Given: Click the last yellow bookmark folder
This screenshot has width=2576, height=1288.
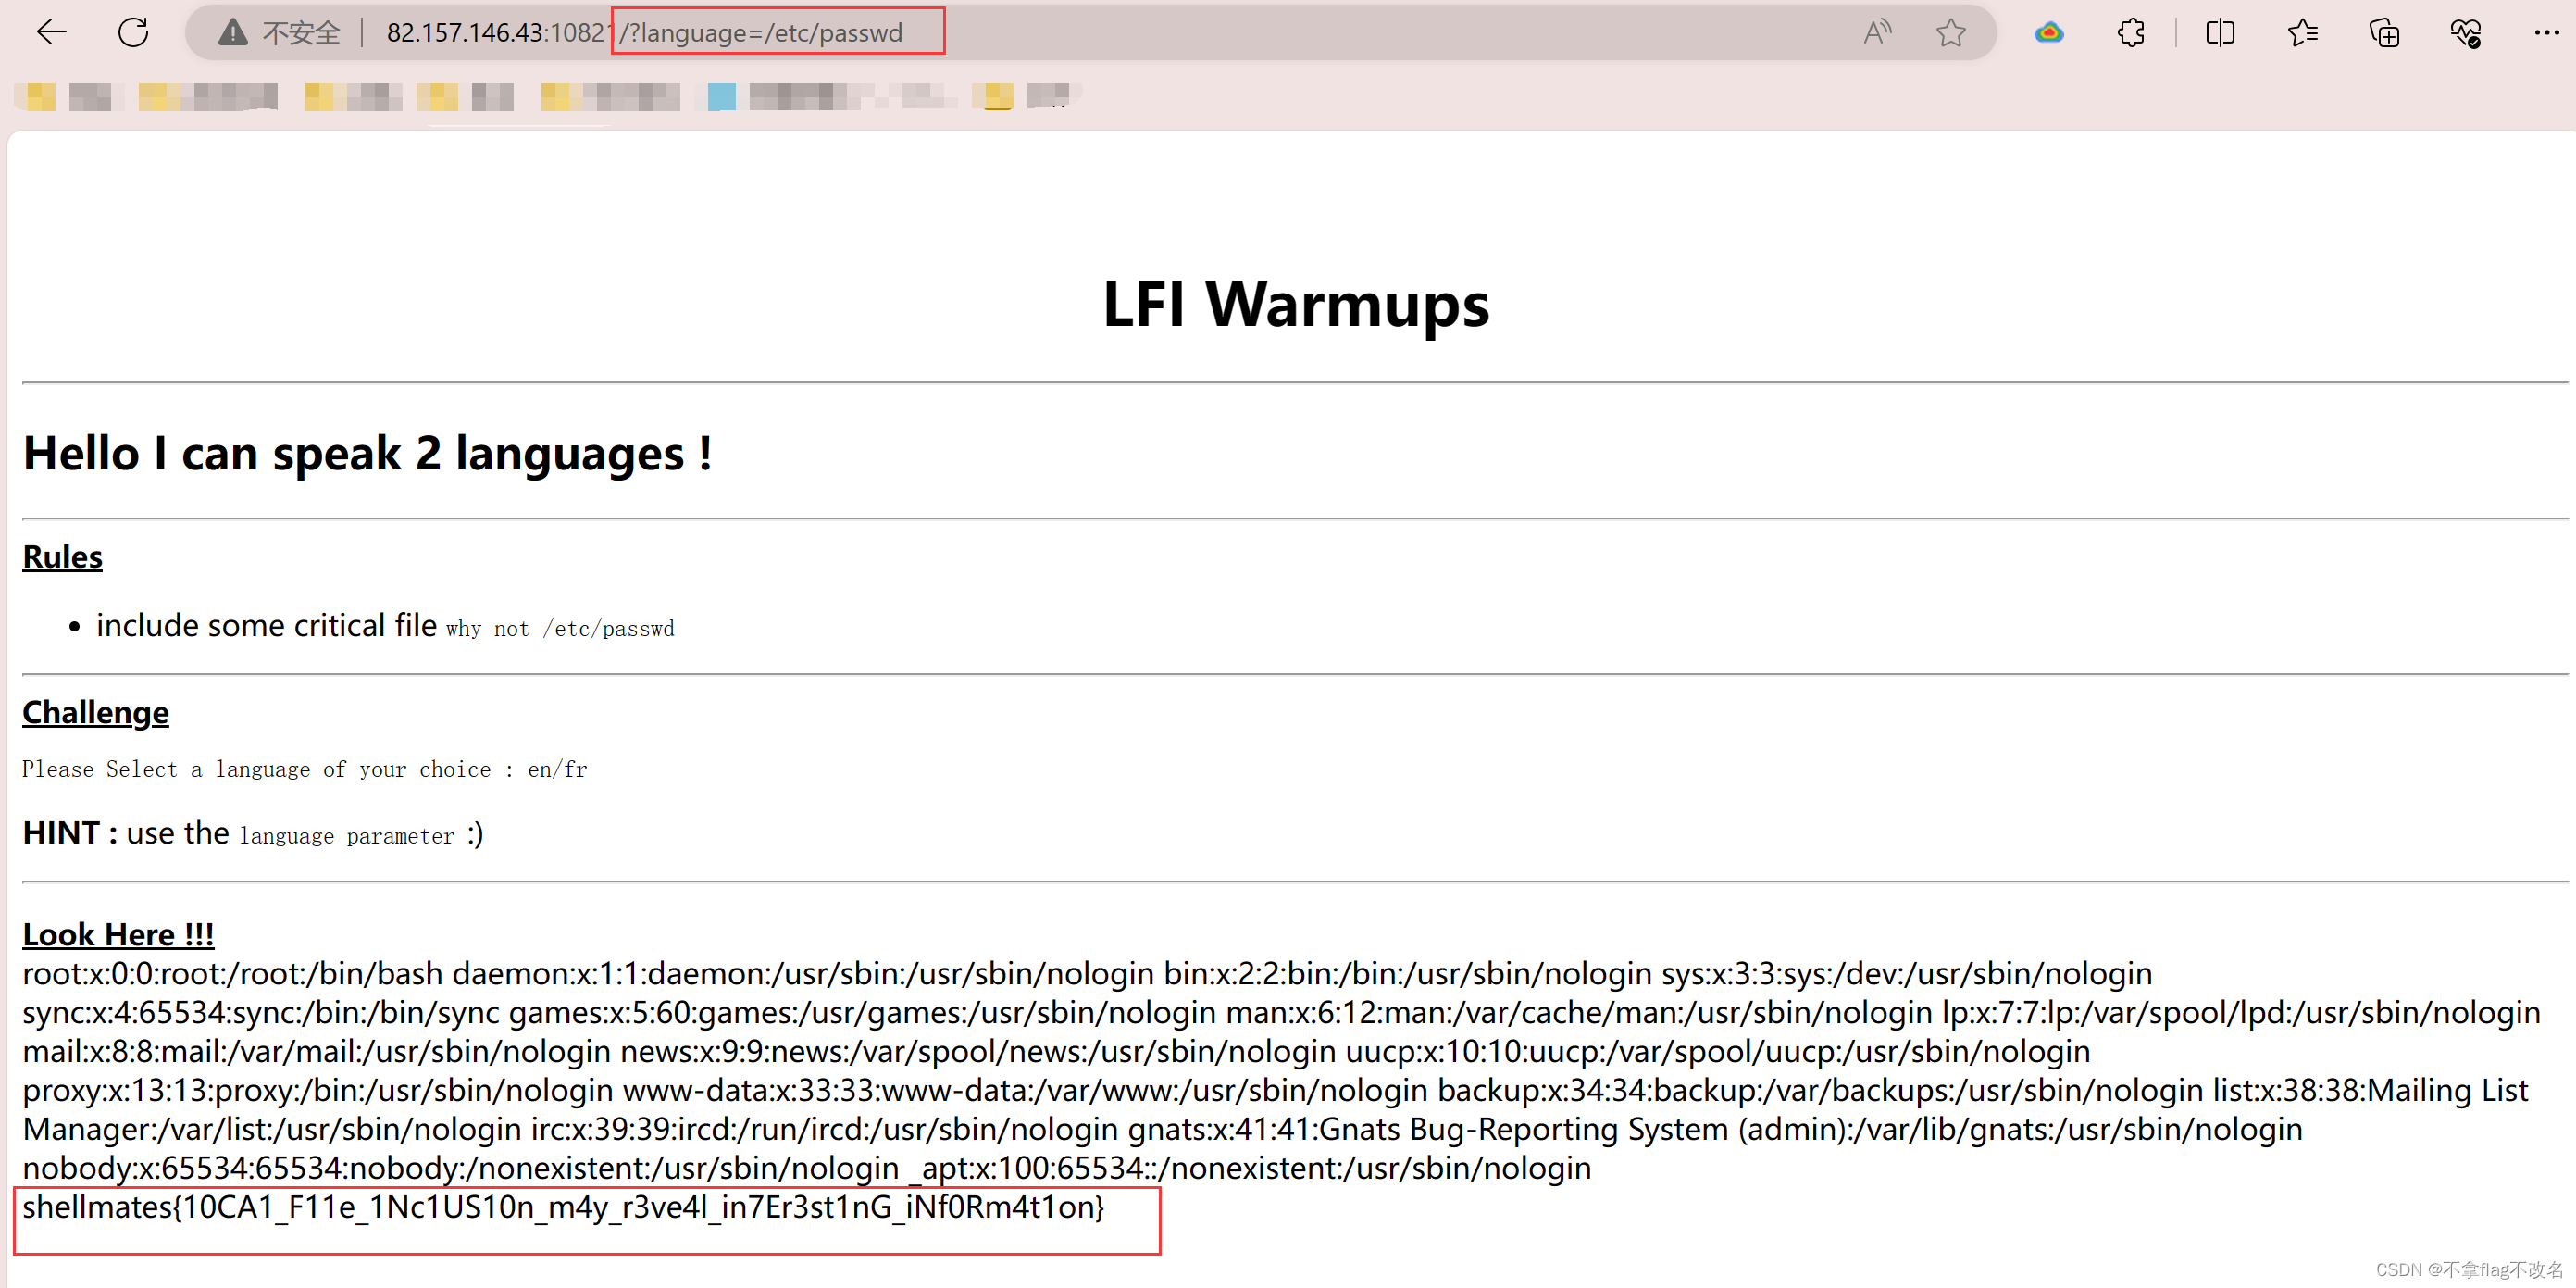Looking at the screenshot, I should coord(997,96).
